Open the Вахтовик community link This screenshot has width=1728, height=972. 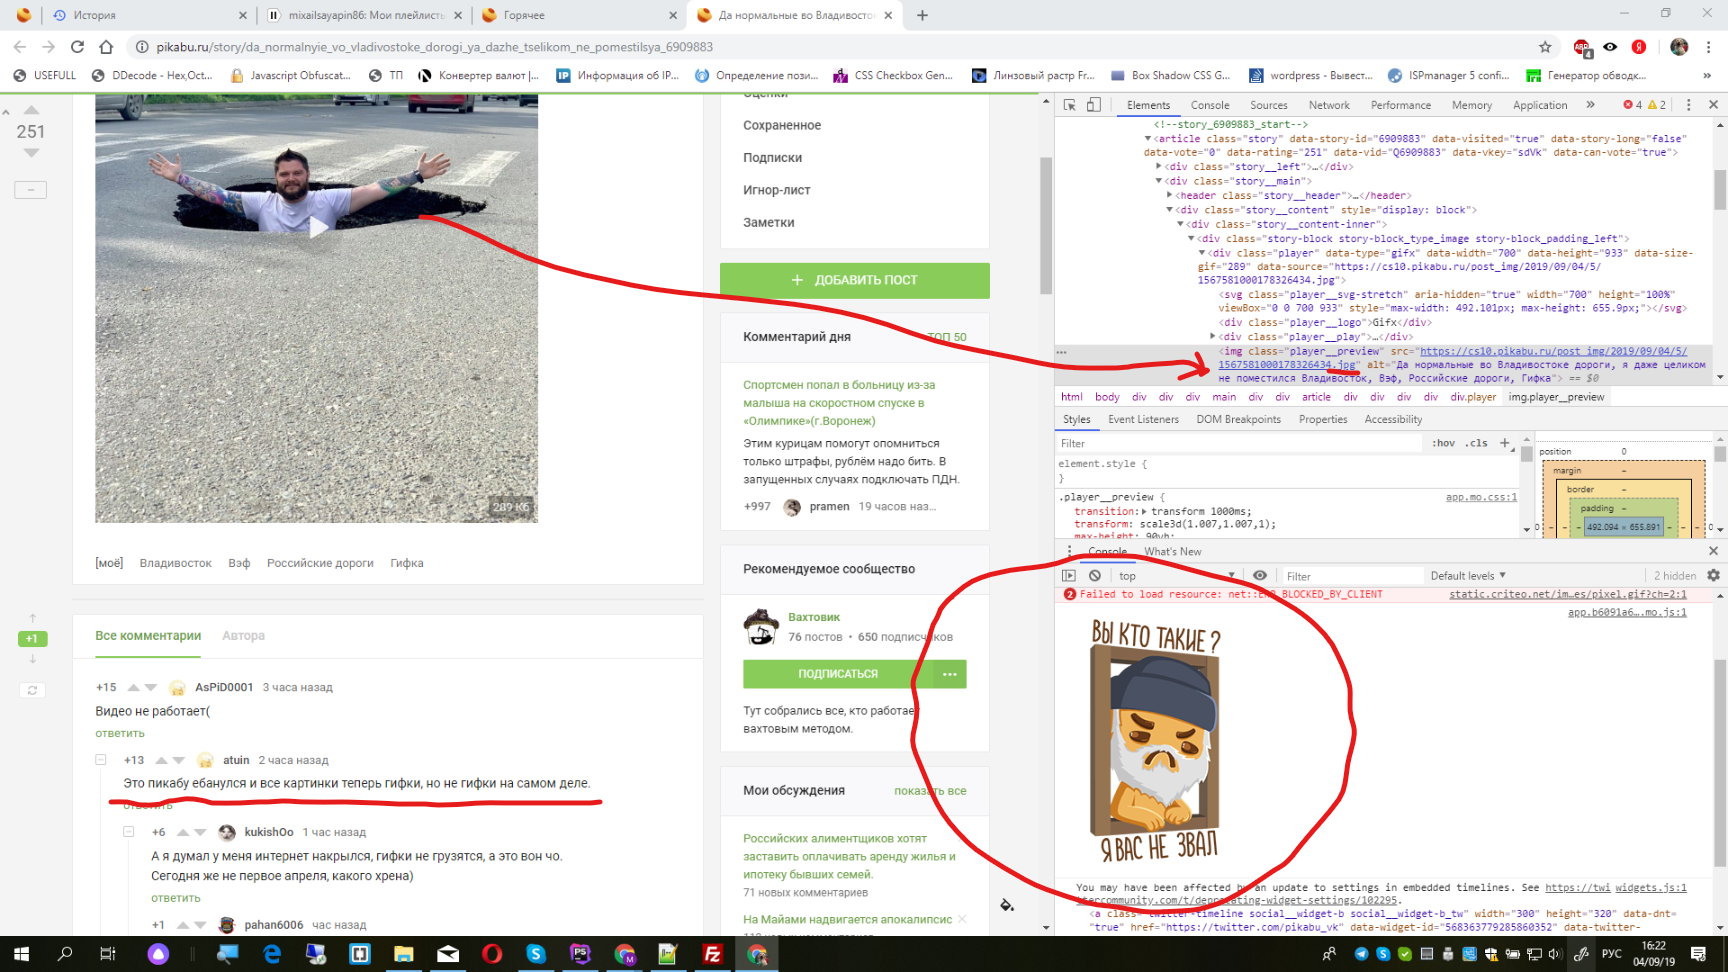point(814,617)
